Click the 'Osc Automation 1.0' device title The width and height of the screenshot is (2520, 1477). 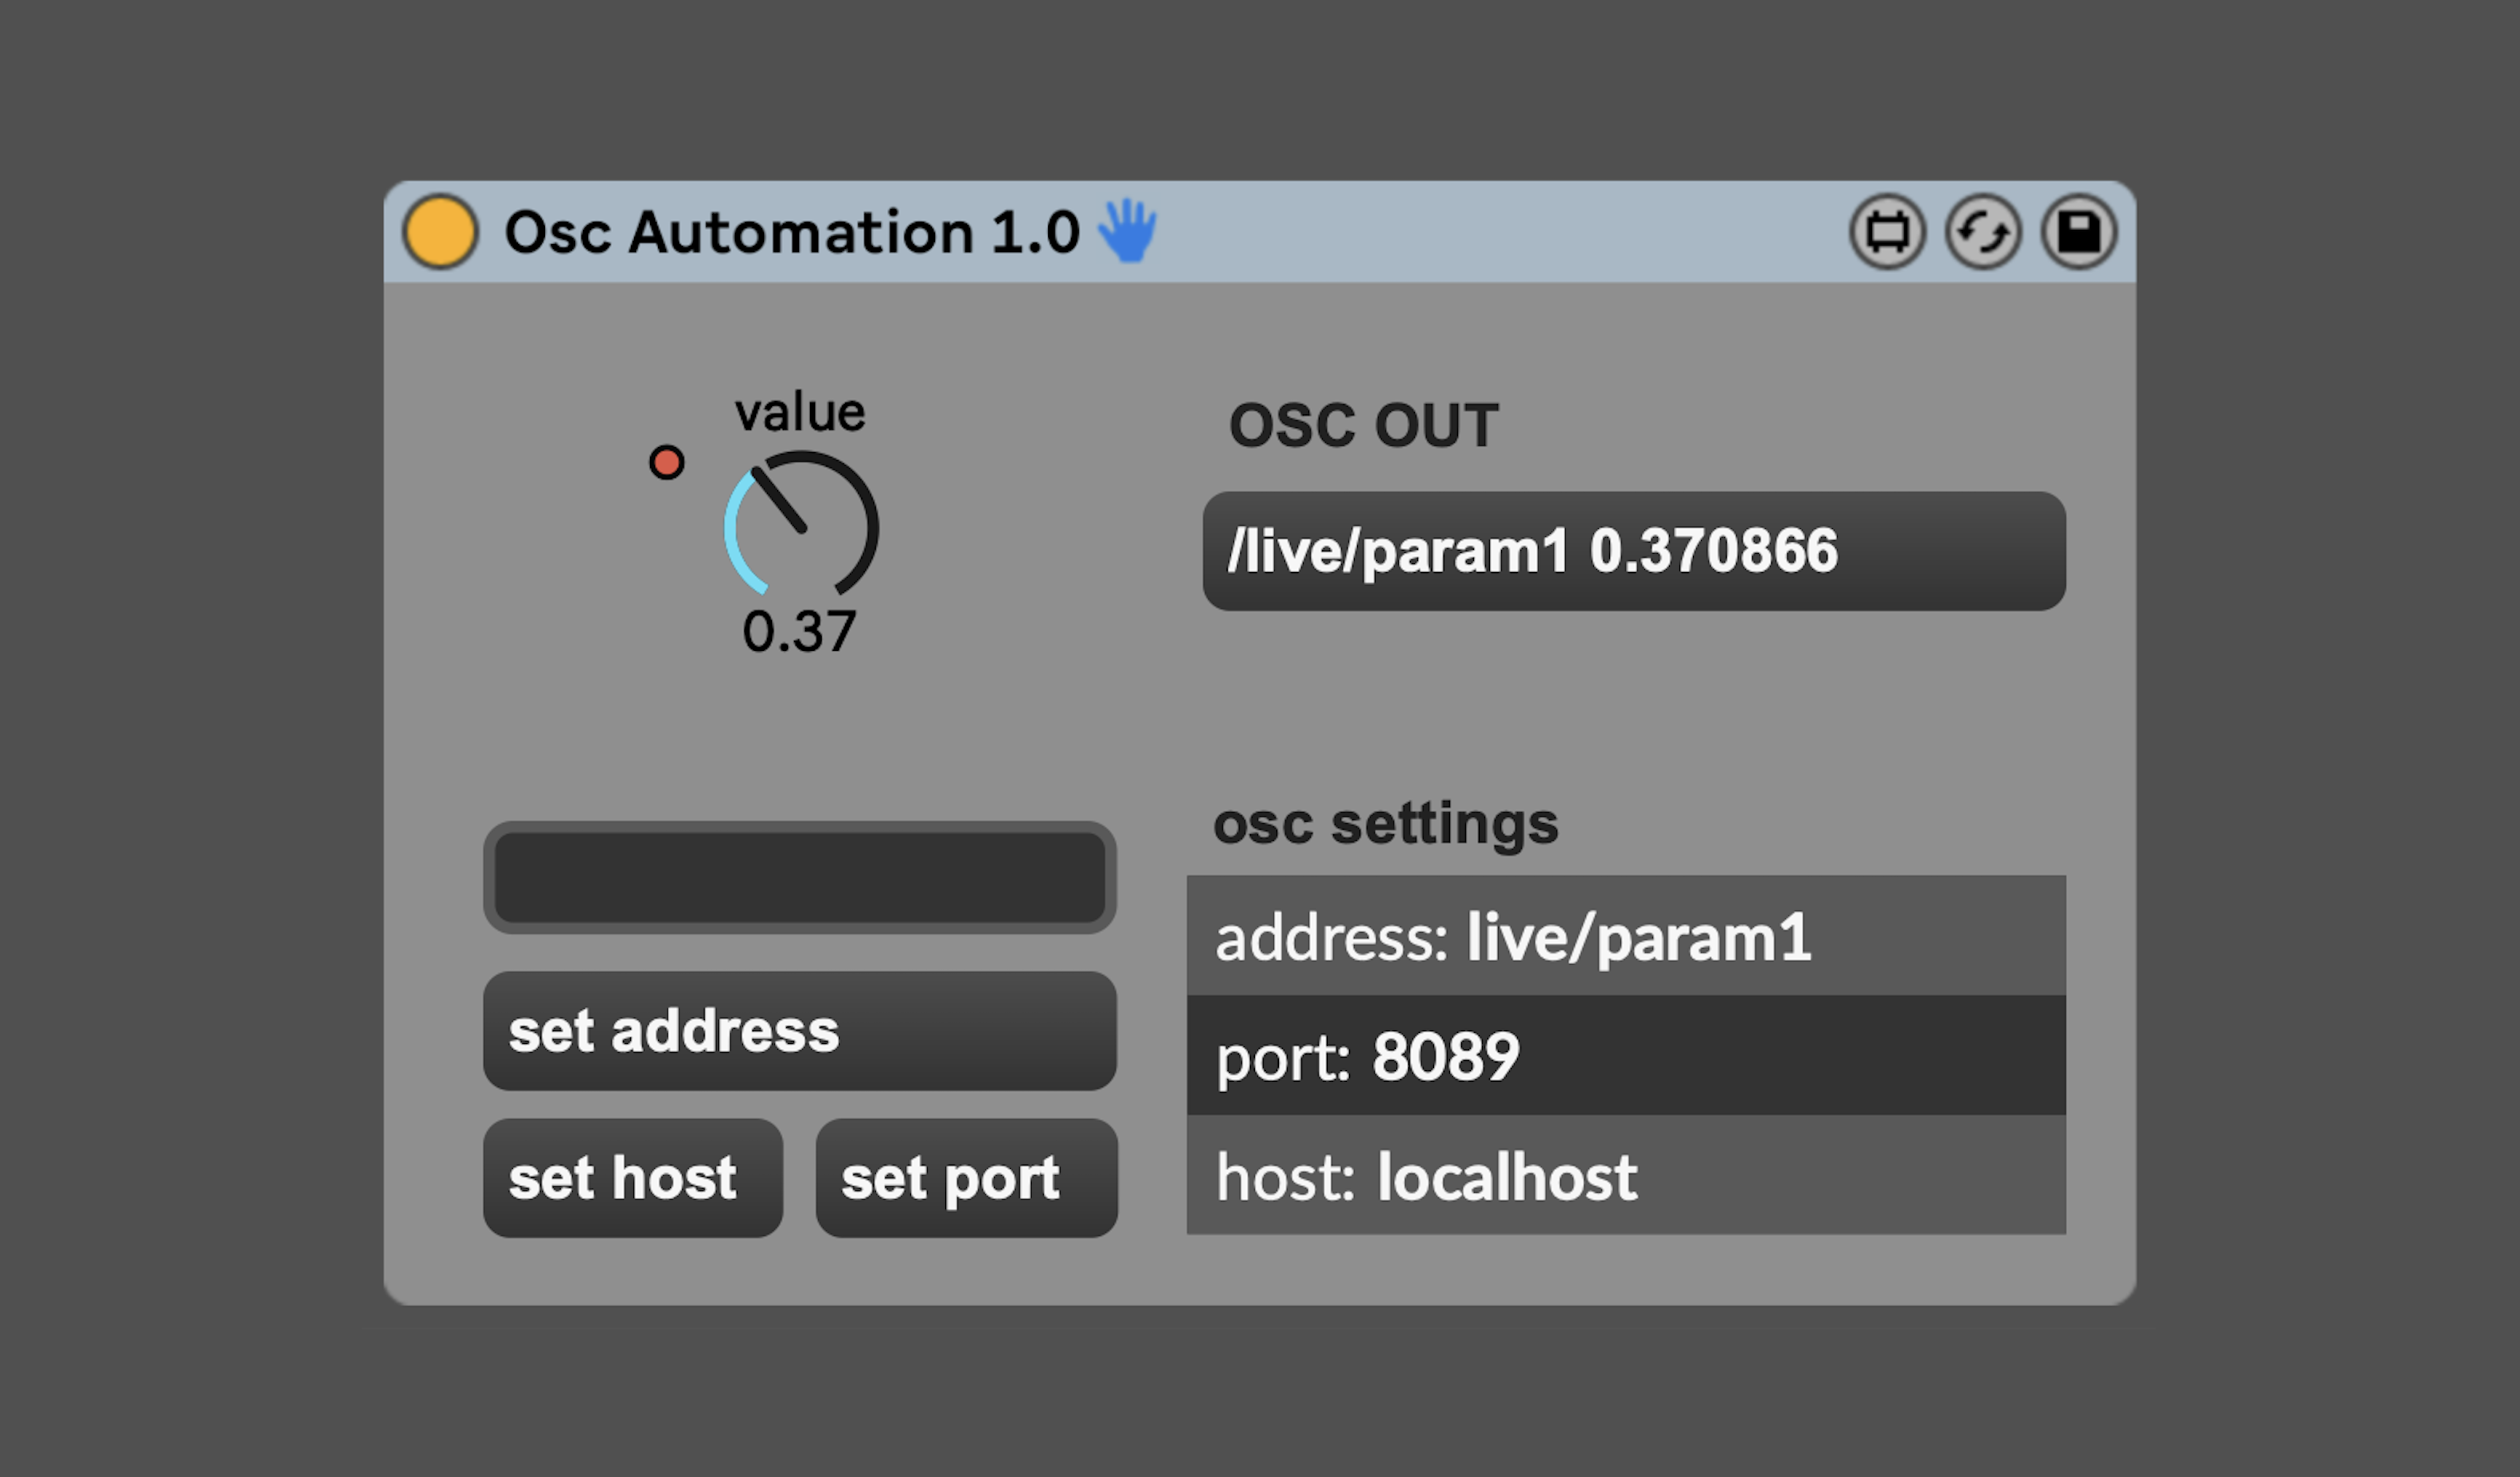tap(791, 232)
